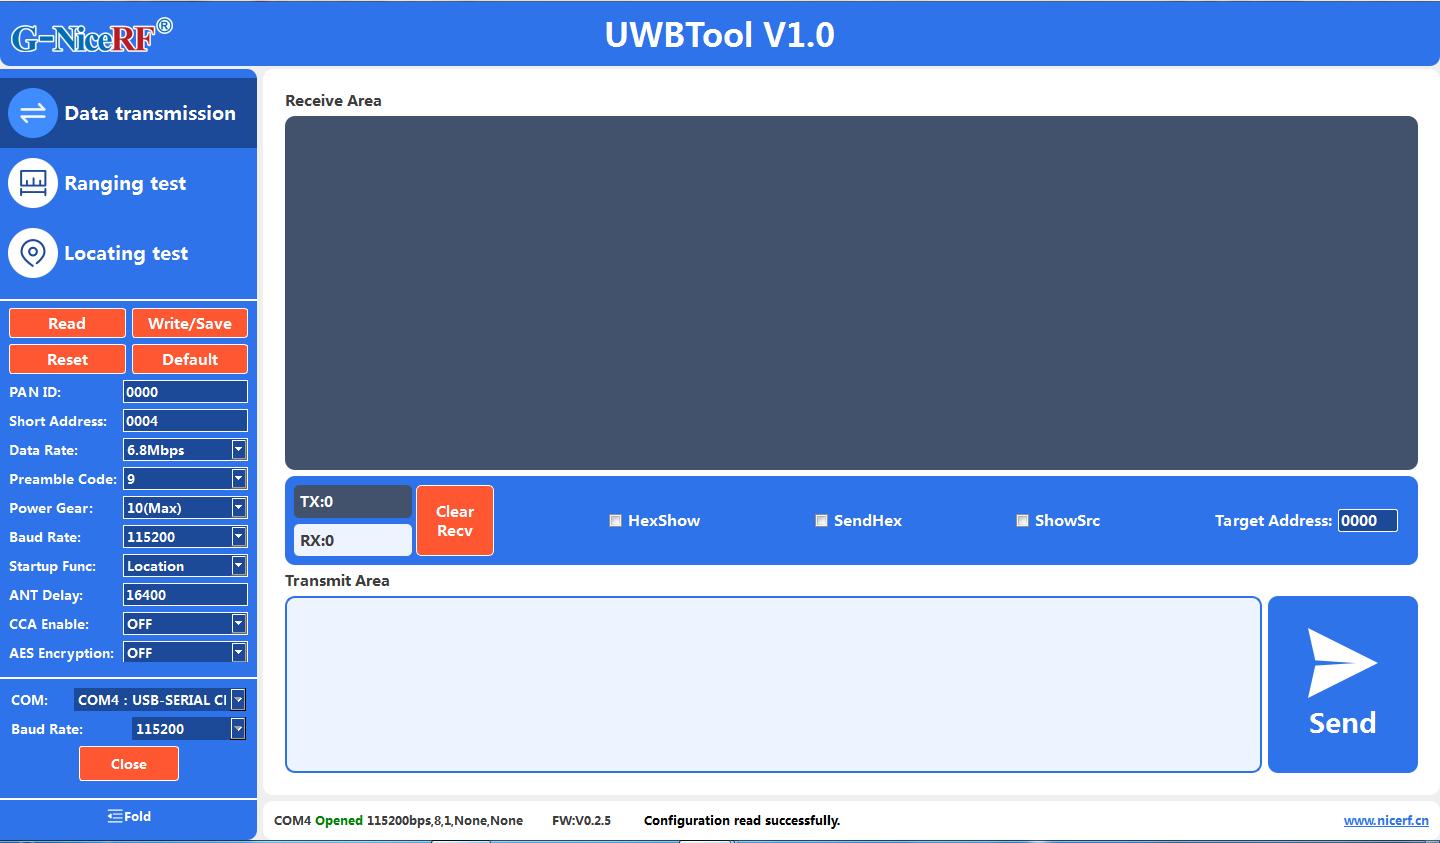Expand the AES Encryption dropdown
The width and height of the screenshot is (1440, 843).
[x=185, y=653]
